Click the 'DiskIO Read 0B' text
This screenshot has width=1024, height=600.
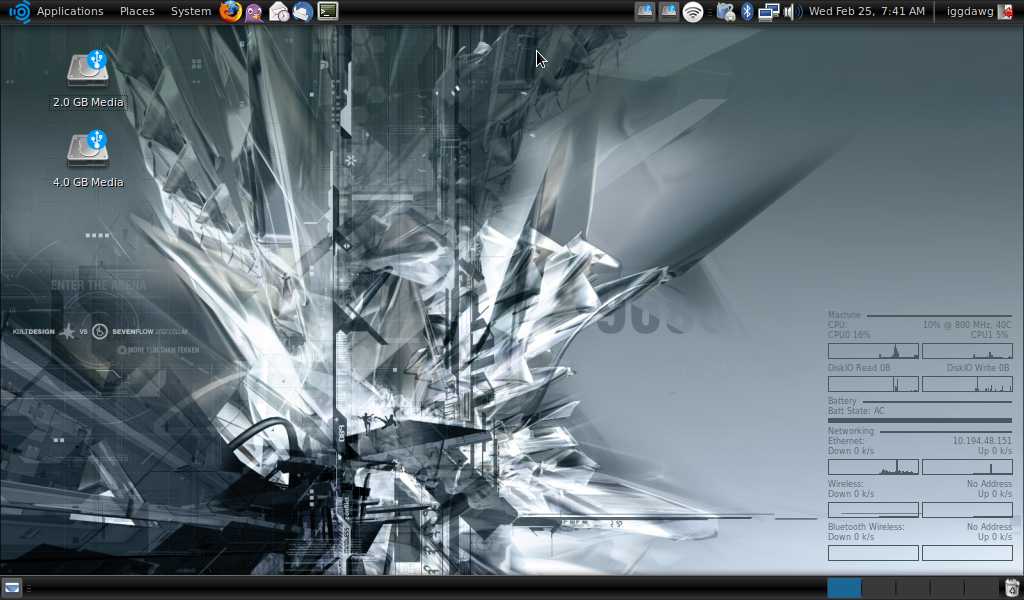[859, 368]
